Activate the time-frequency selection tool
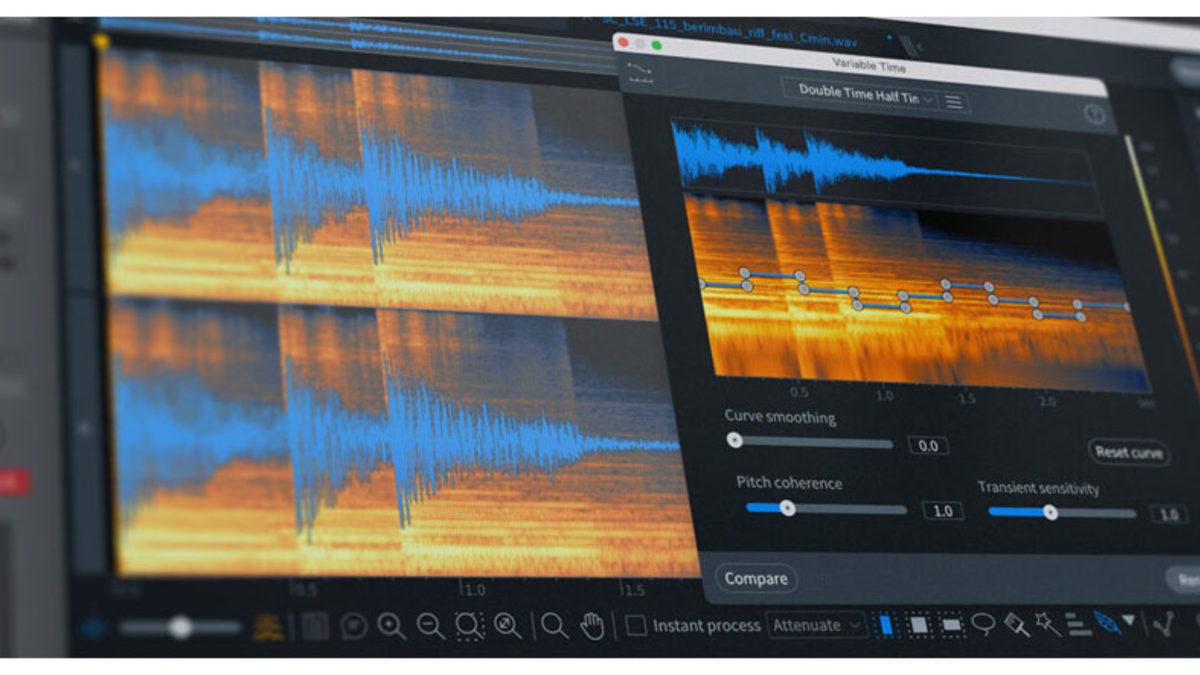Viewport: 1200px width, 675px height. coord(919,625)
